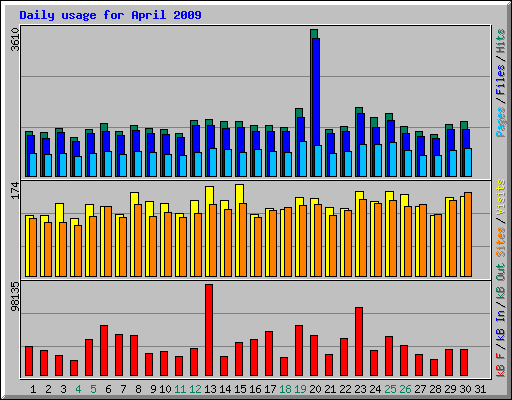Click the 98135 axis maximum label
This screenshot has height=400, width=512.
15,296
